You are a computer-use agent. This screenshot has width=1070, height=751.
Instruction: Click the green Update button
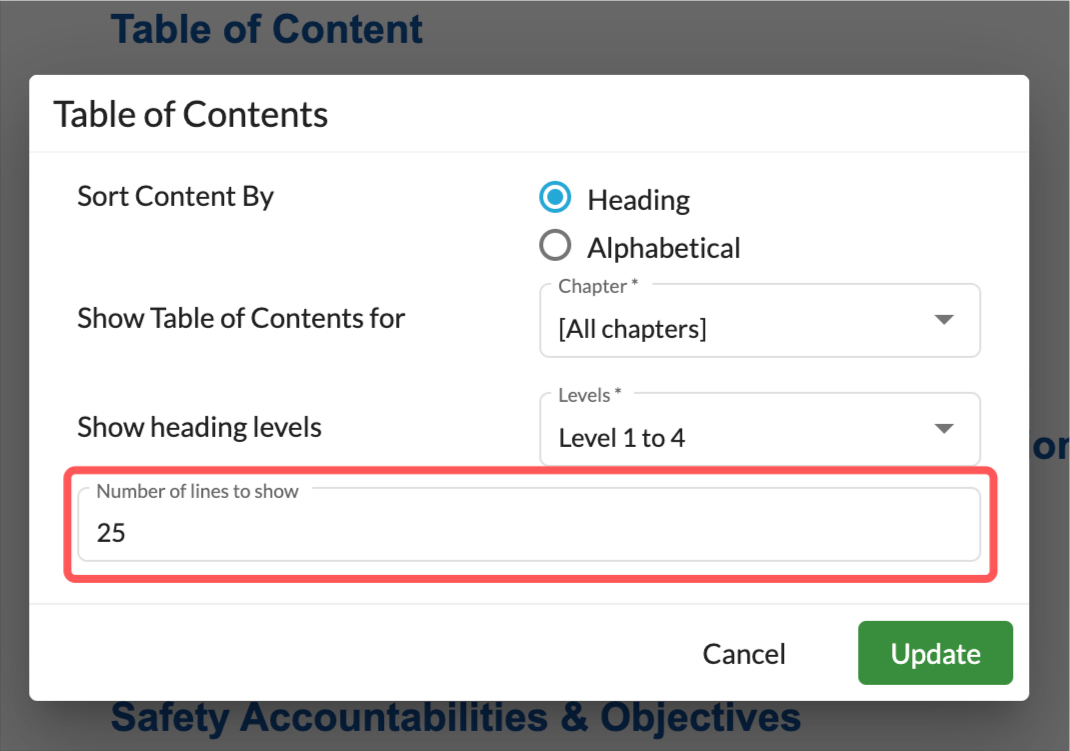(935, 653)
